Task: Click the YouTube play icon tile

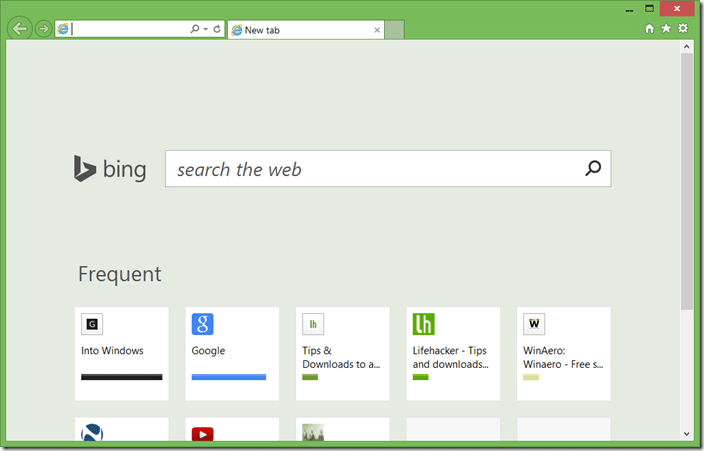Action: point(202,433)
